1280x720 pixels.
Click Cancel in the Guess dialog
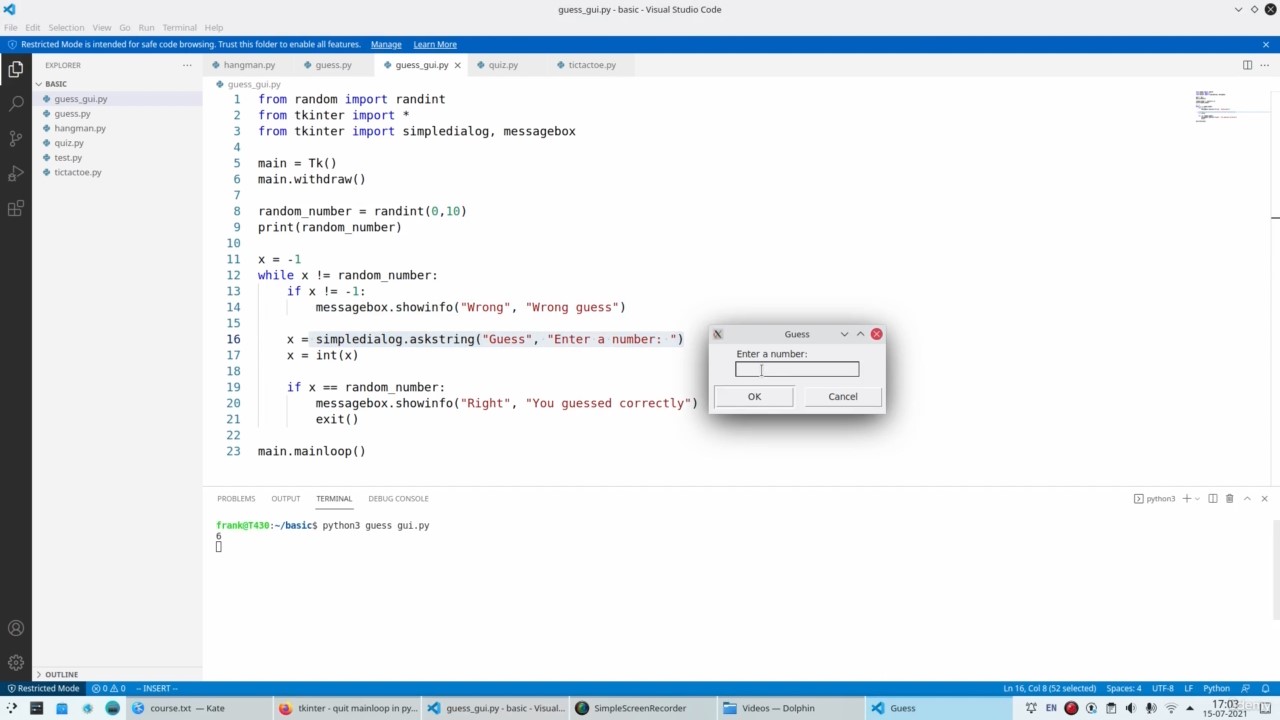pos(843,397)
